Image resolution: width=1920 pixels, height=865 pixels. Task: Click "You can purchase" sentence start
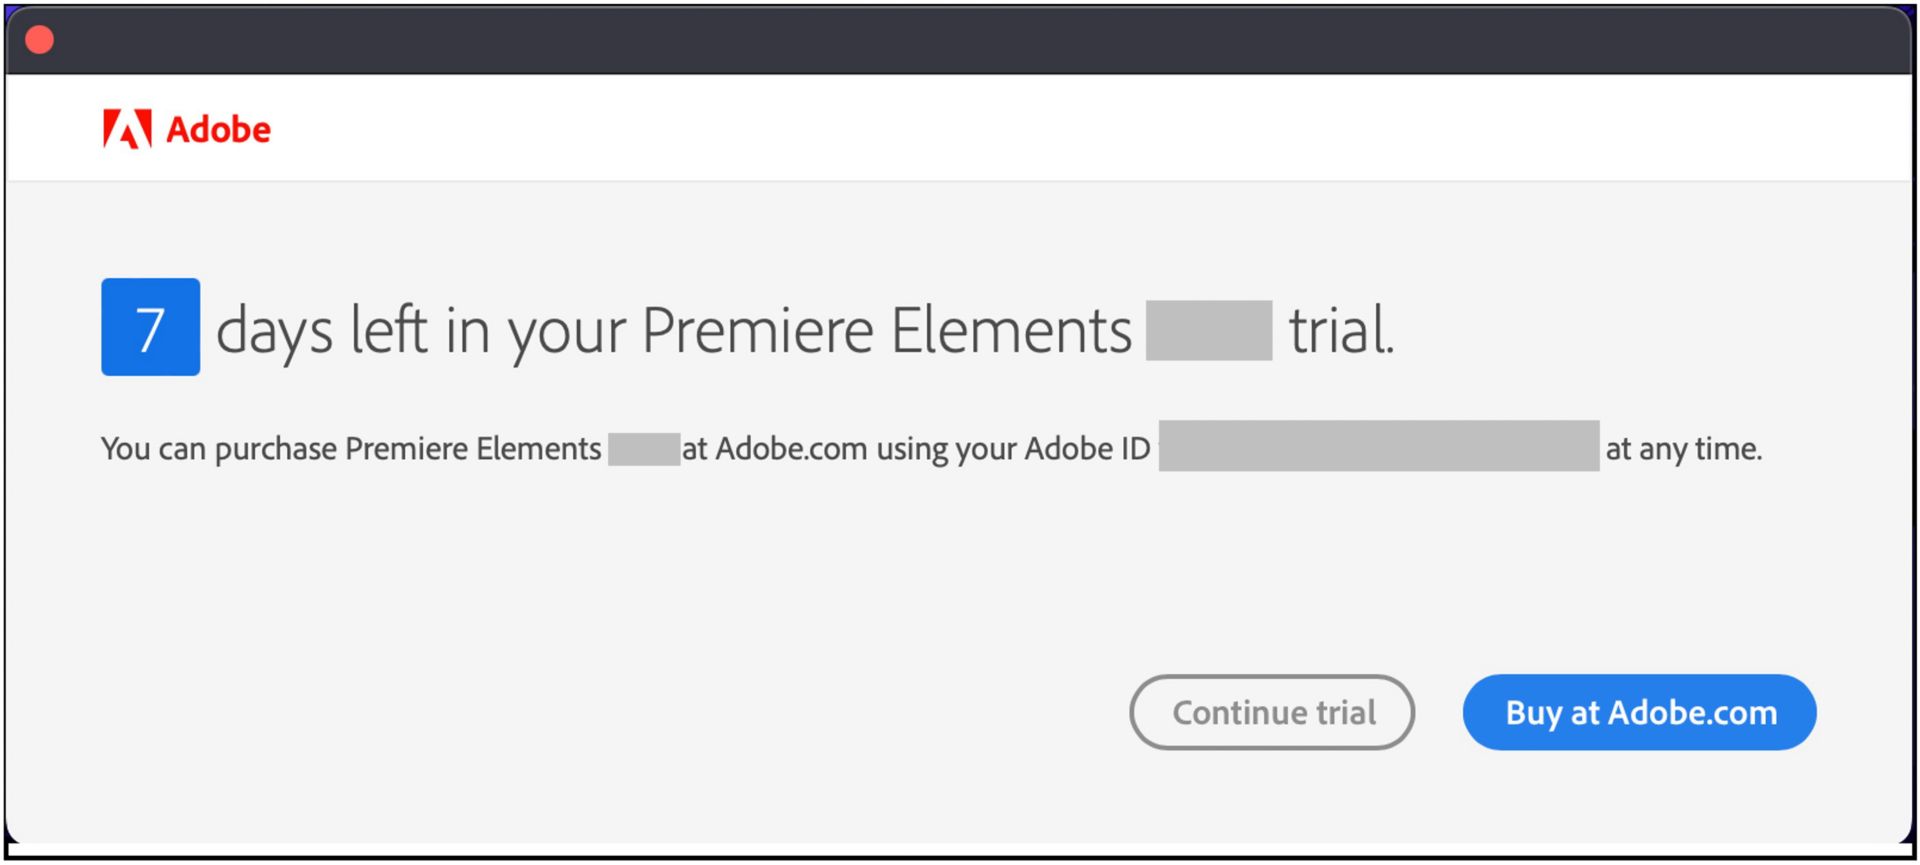pyautogui.click(x=218, y=449)
